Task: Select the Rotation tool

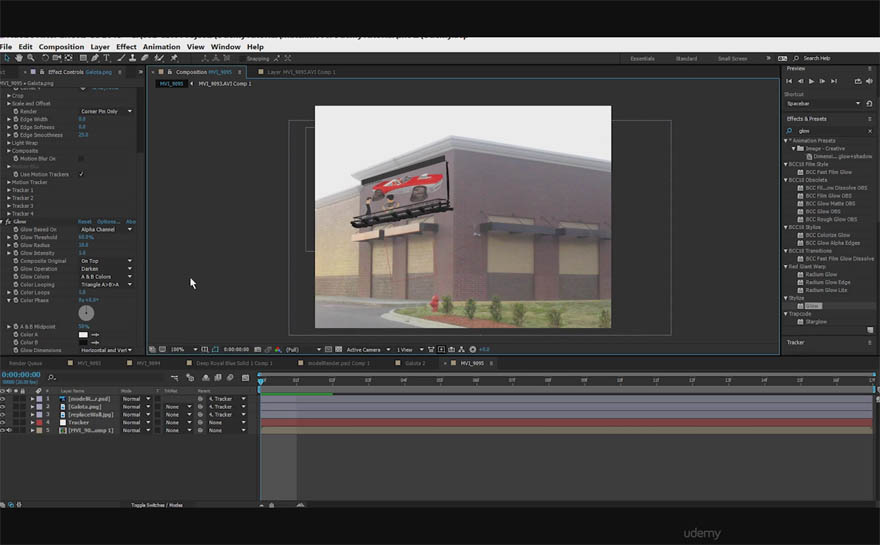Action: [x=45, y=58]
